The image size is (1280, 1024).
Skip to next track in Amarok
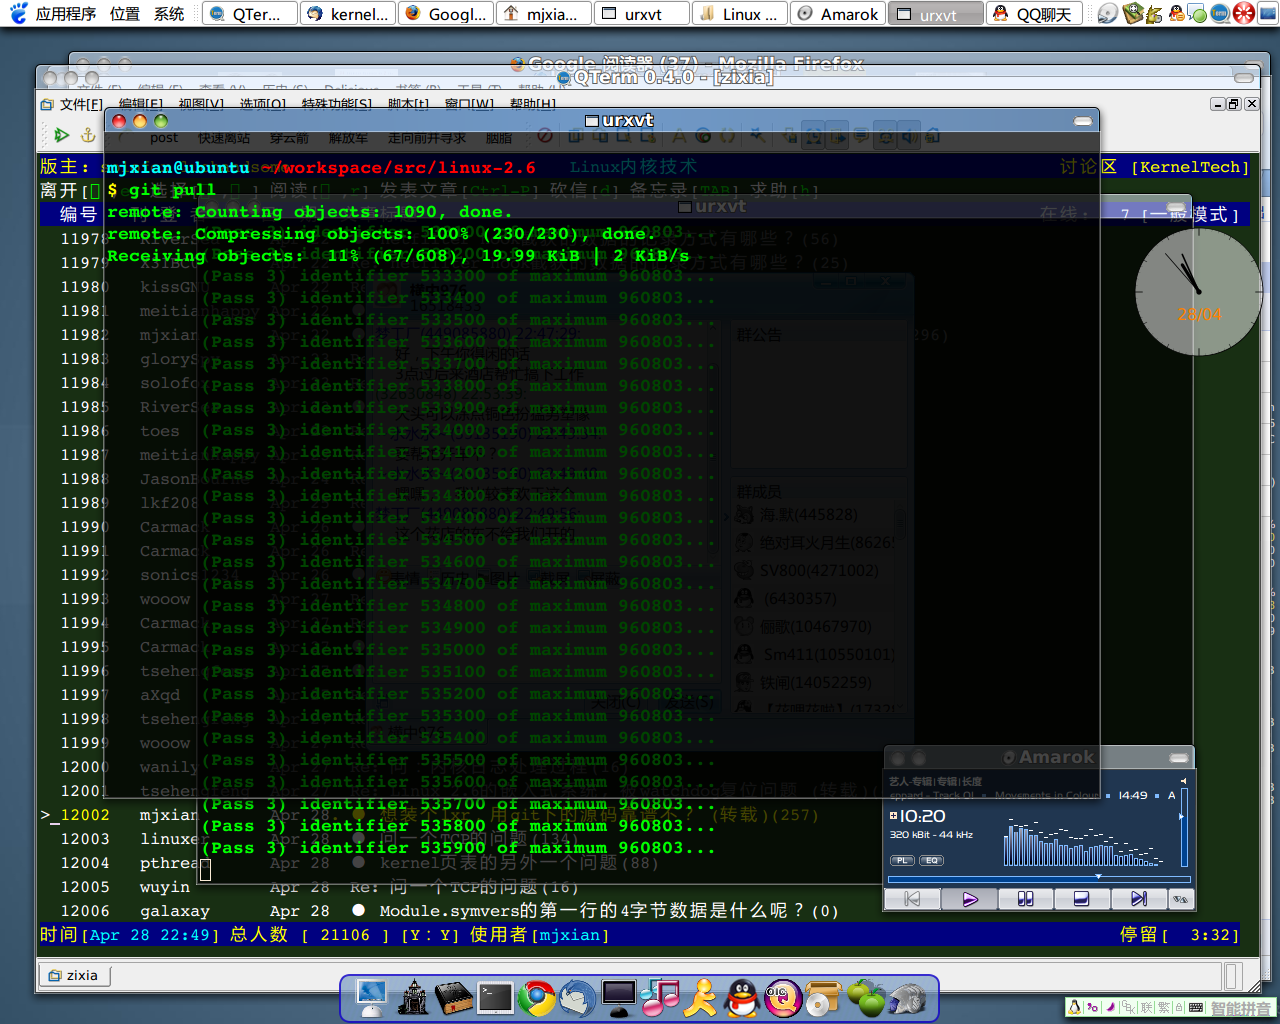click(1138, 899)
